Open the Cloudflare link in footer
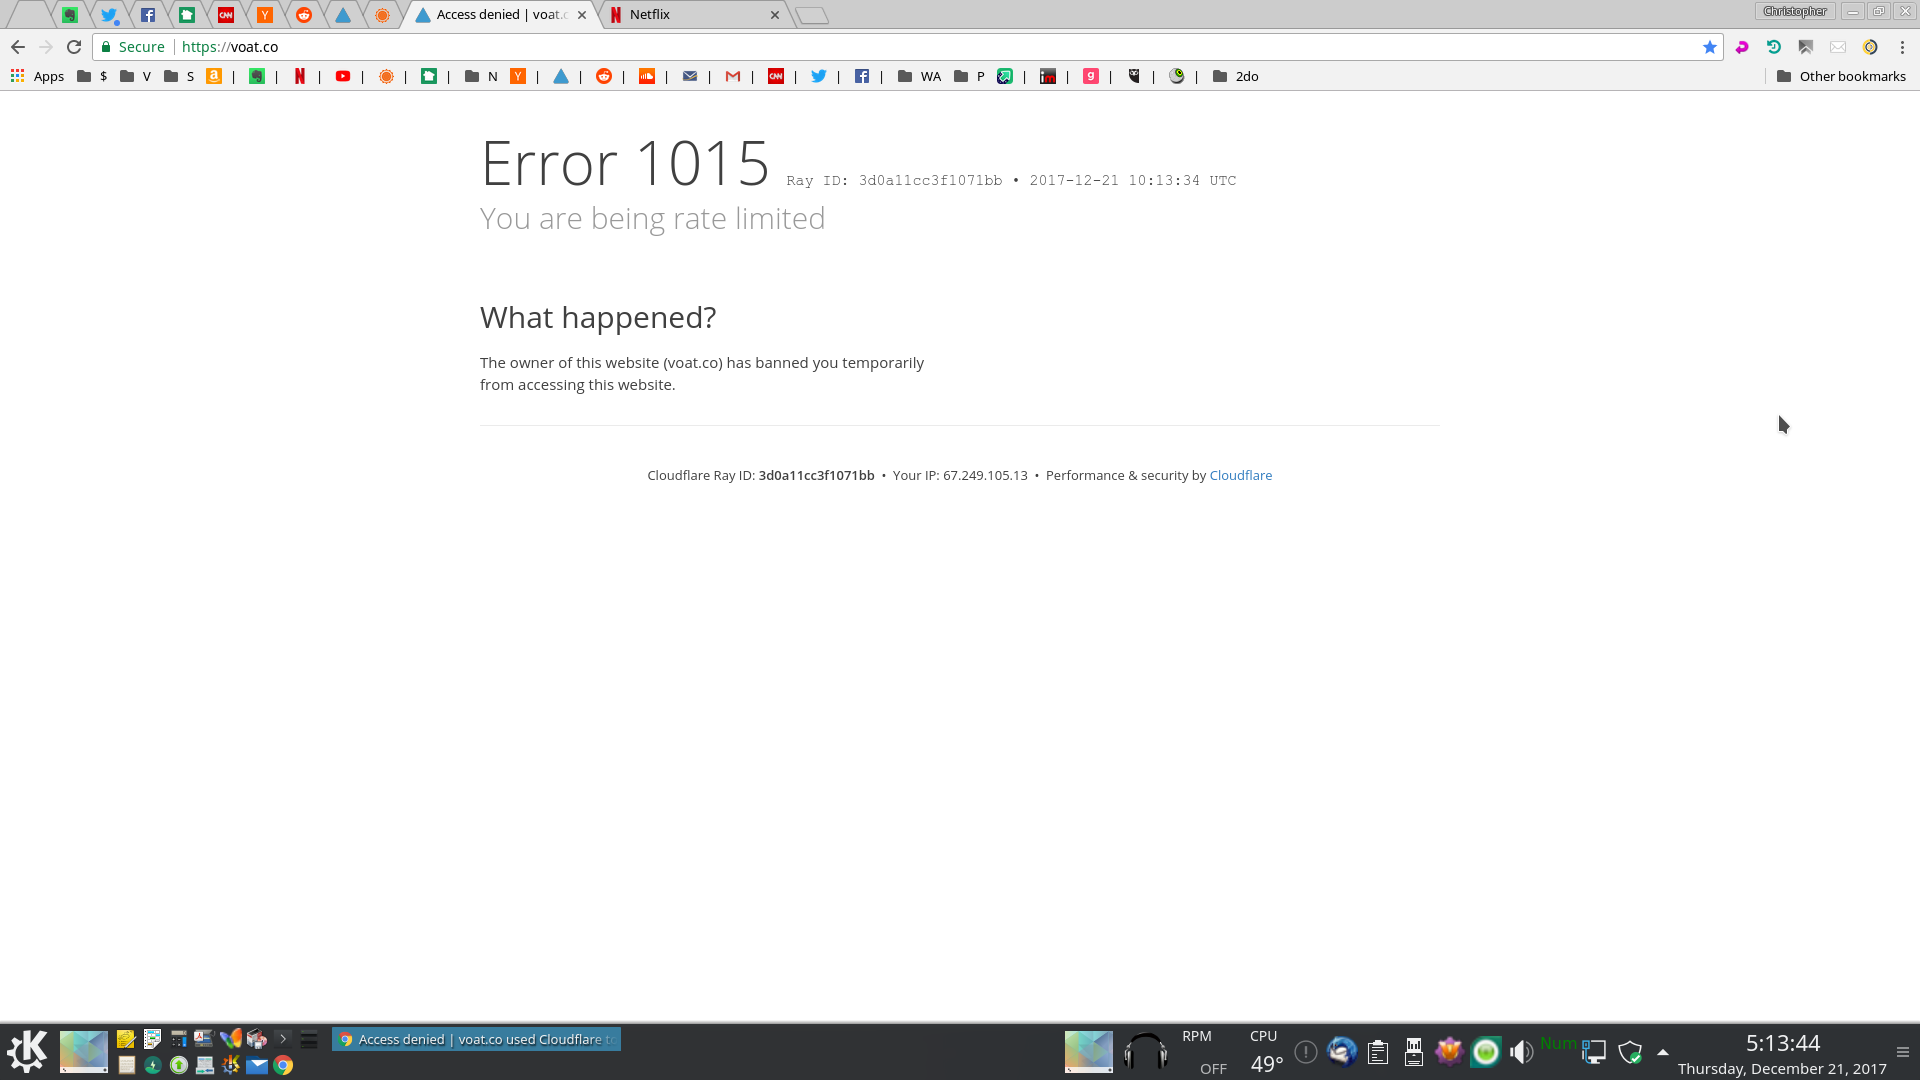This screenshot has height=1080, width=1920. (x=1240, y=475)
